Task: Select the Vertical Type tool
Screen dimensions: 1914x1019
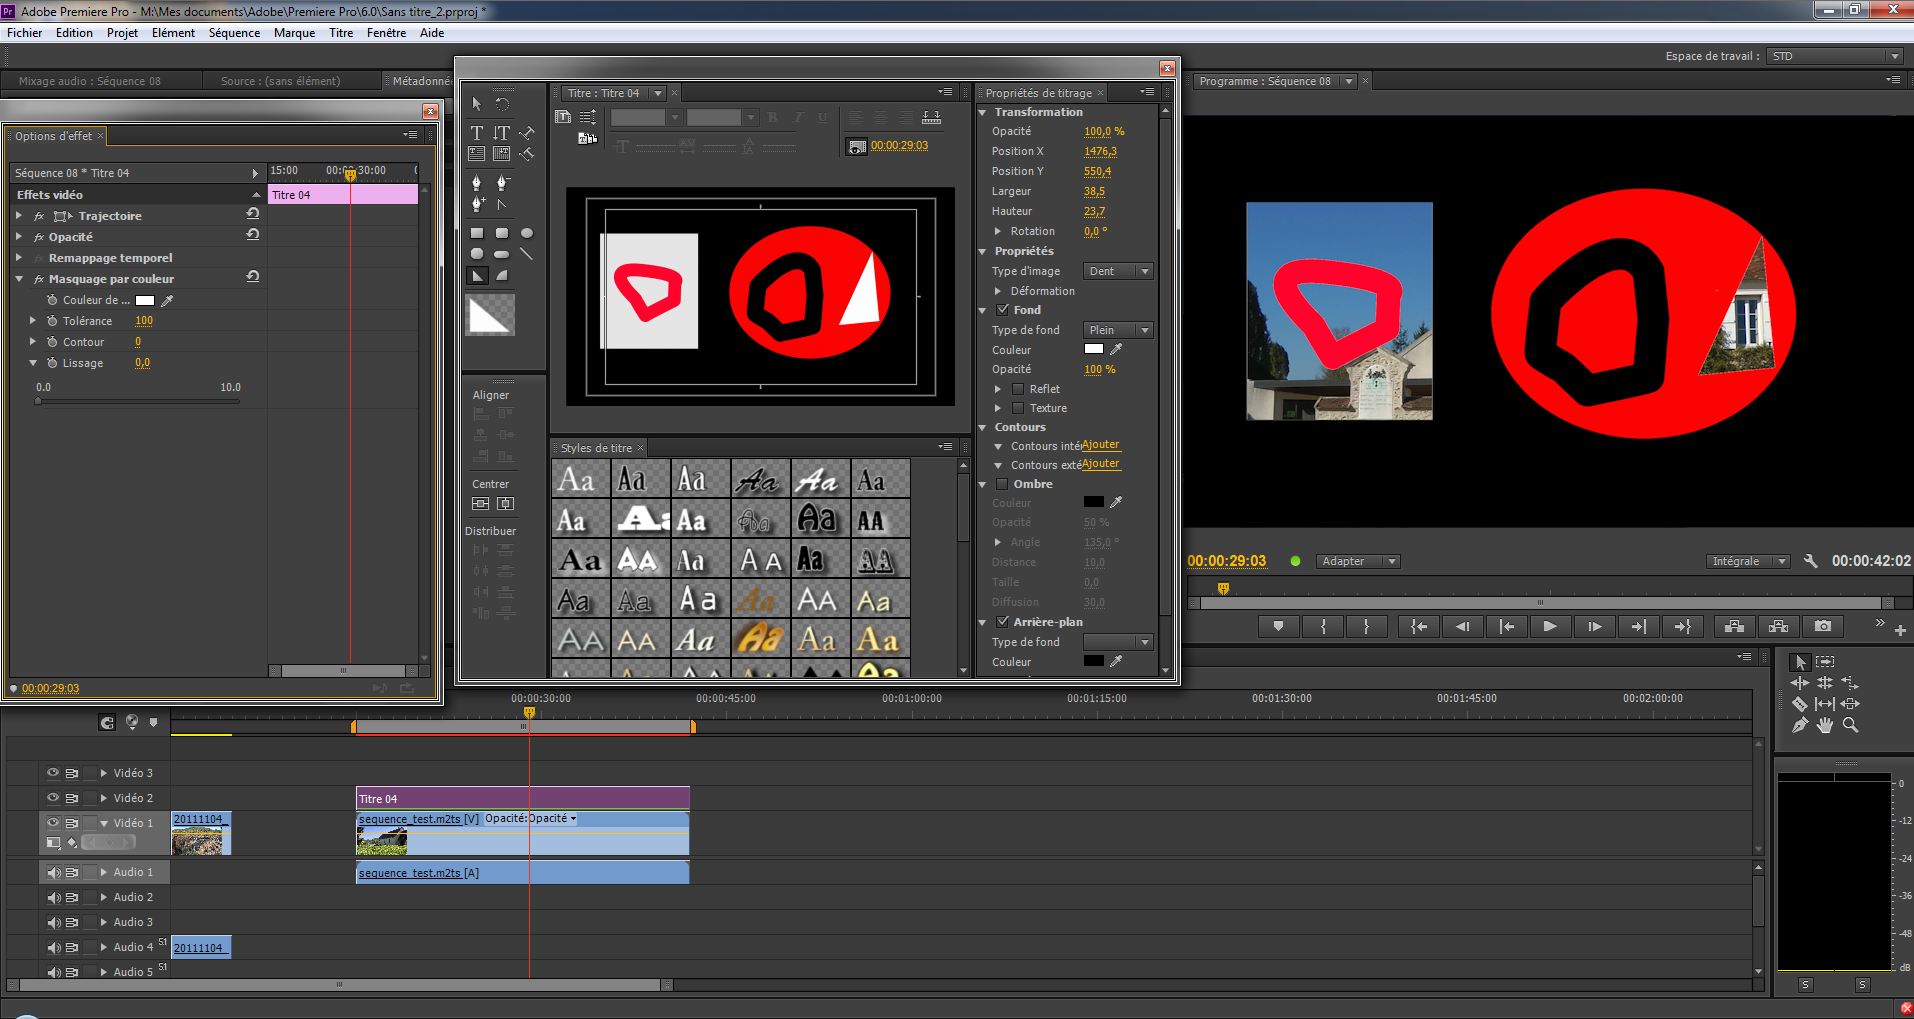Action: 502,132
